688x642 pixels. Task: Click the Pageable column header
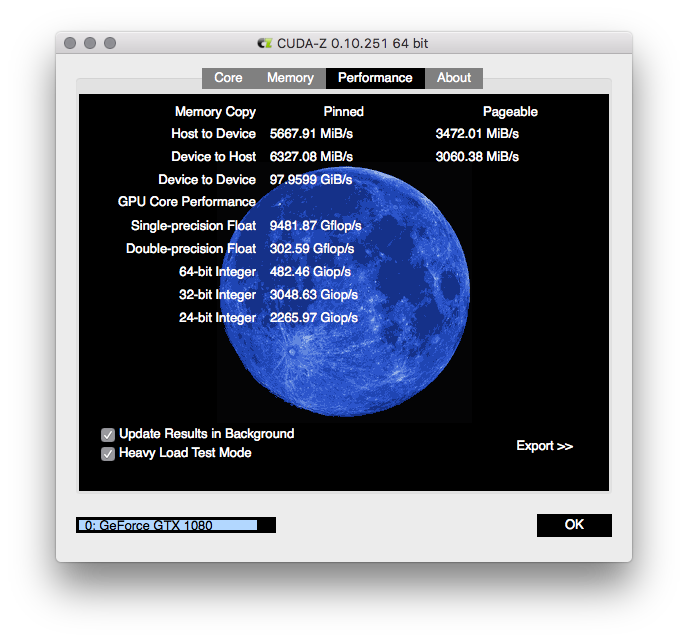510,112
